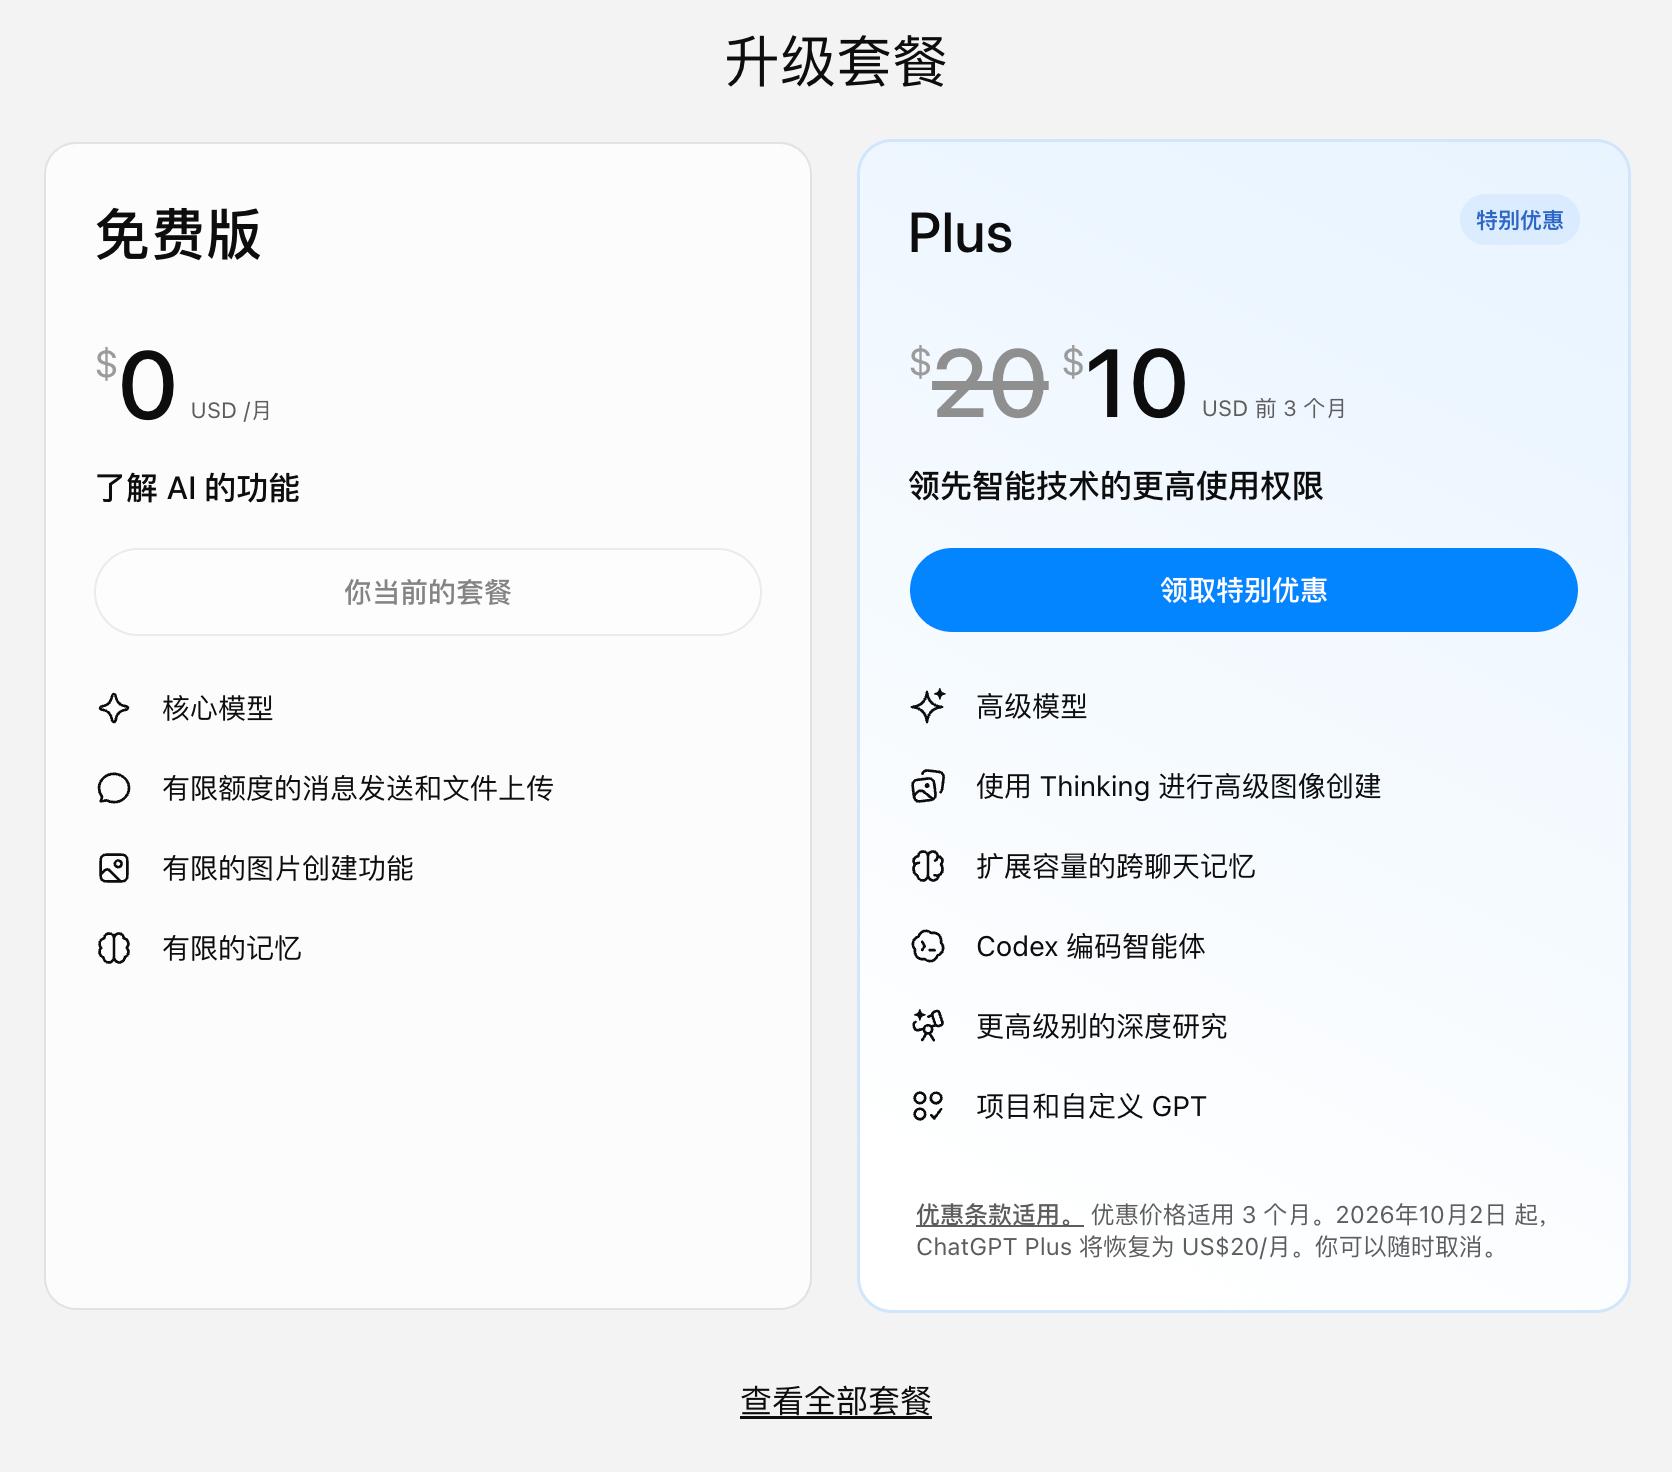Click the 免费版 plan title
The image size is (1672, 1472).
point(178,235)
